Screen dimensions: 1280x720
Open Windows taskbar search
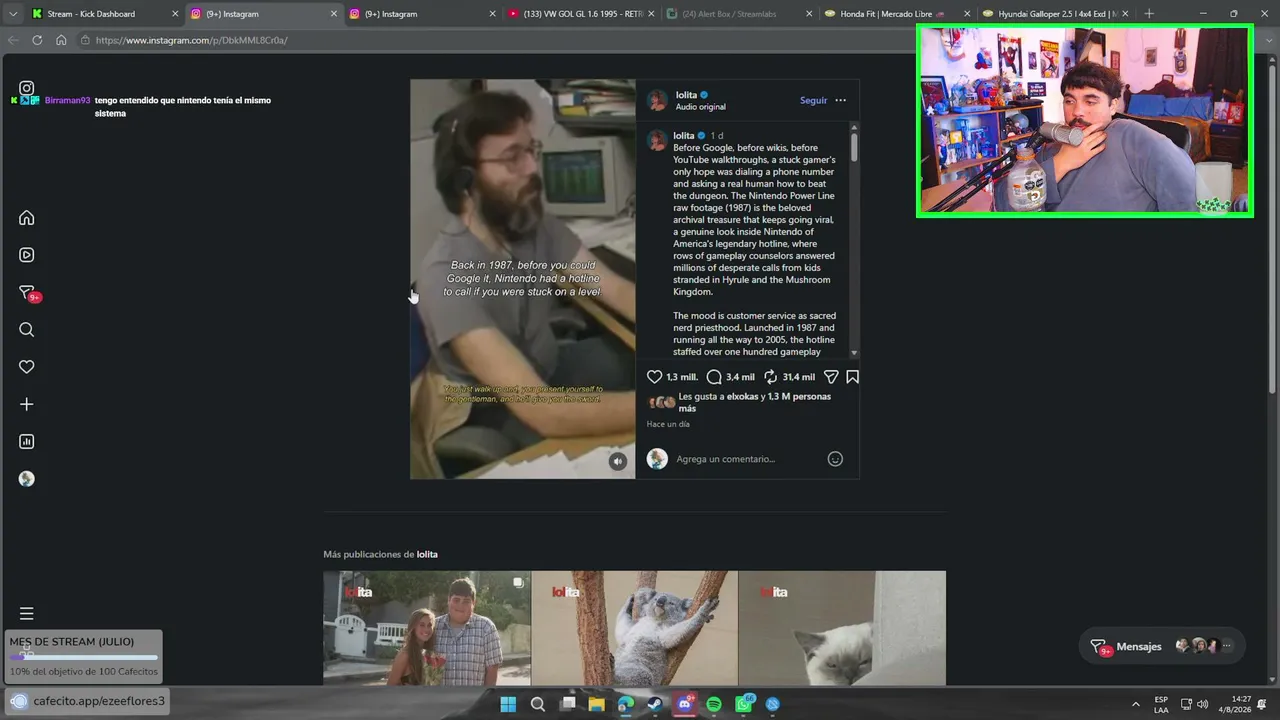[x=538, y=704]
